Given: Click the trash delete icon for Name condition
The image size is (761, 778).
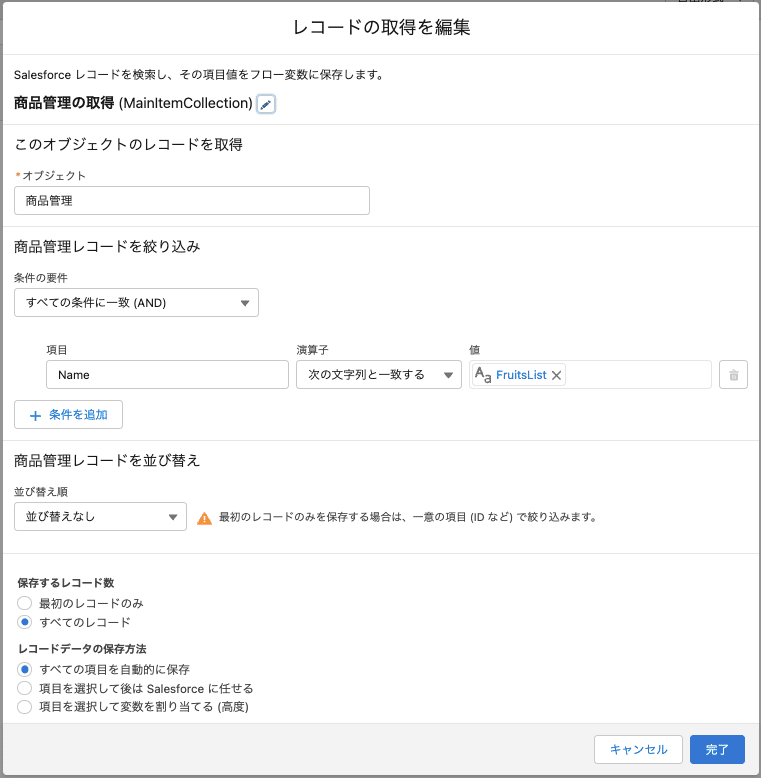Looking at the screenshot, I should tap(733, 375).
